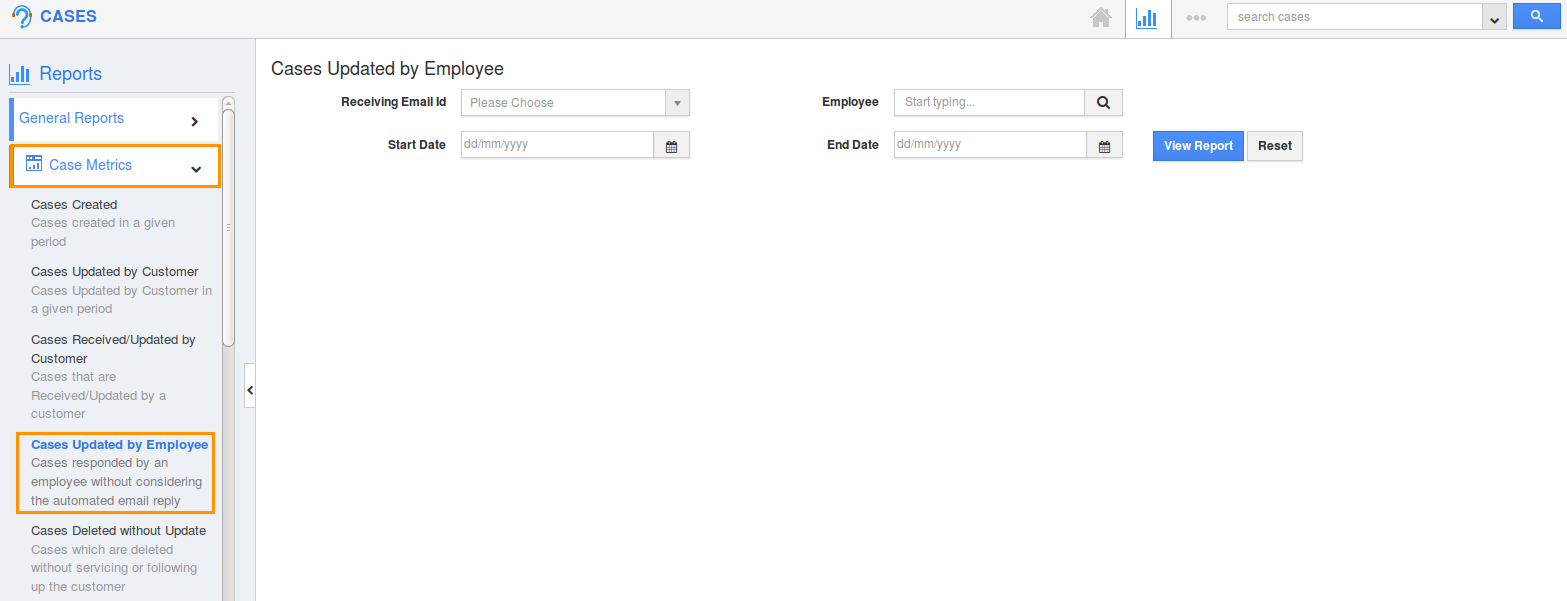Viewport: 1567px width, 601px height.
Task: Click the Employee lookup magnifier icon
Action: pos(1103,102)
